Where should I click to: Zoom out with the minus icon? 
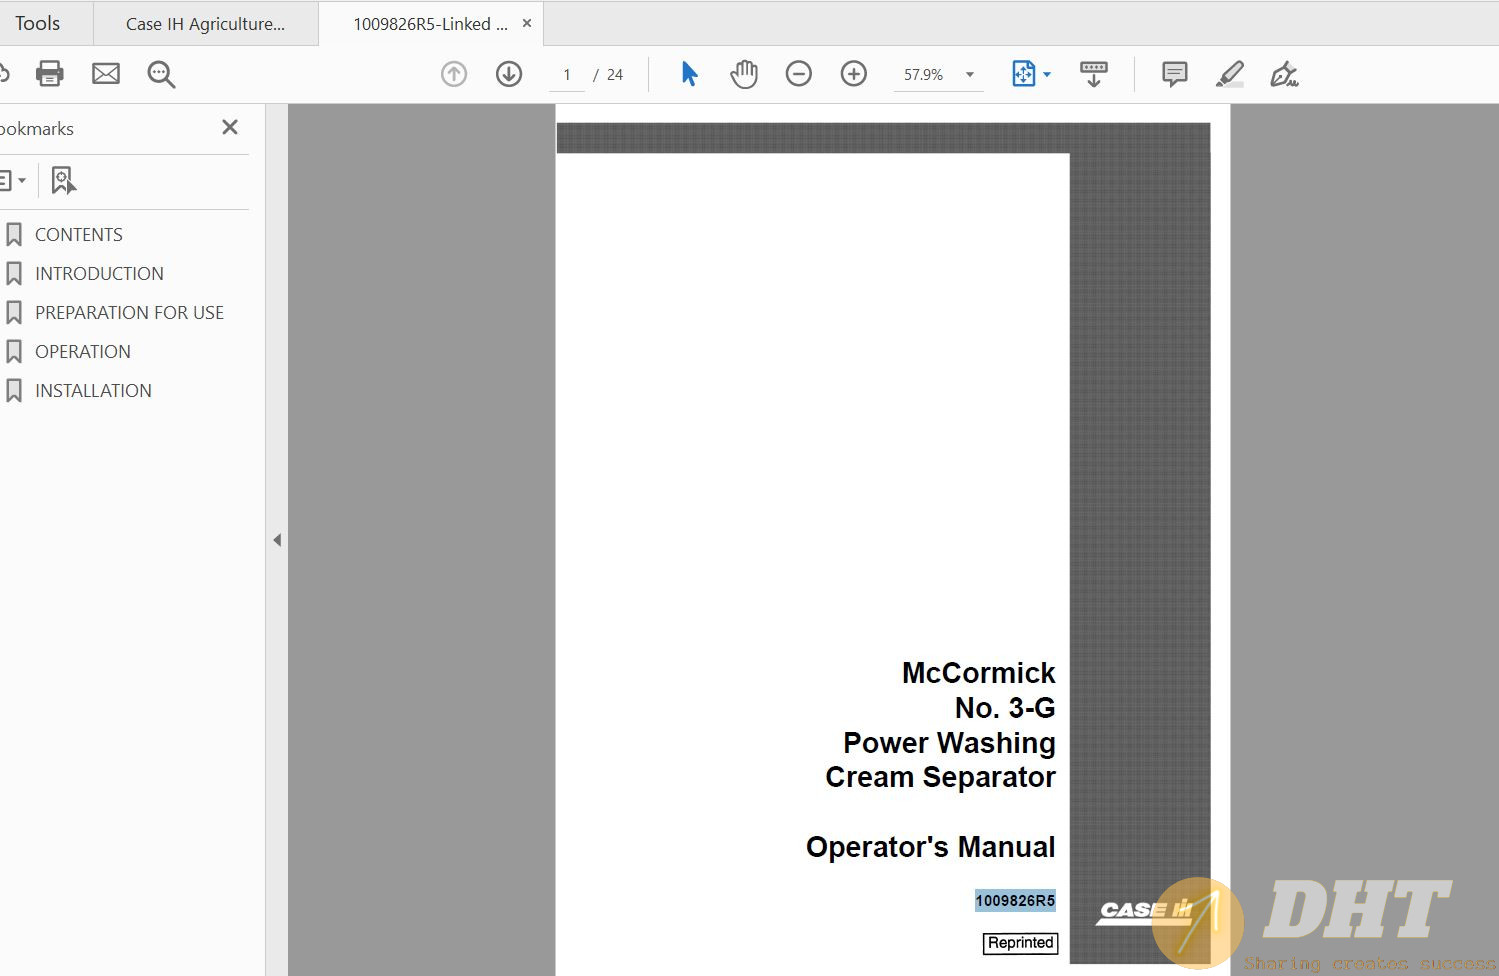point(799,74)
